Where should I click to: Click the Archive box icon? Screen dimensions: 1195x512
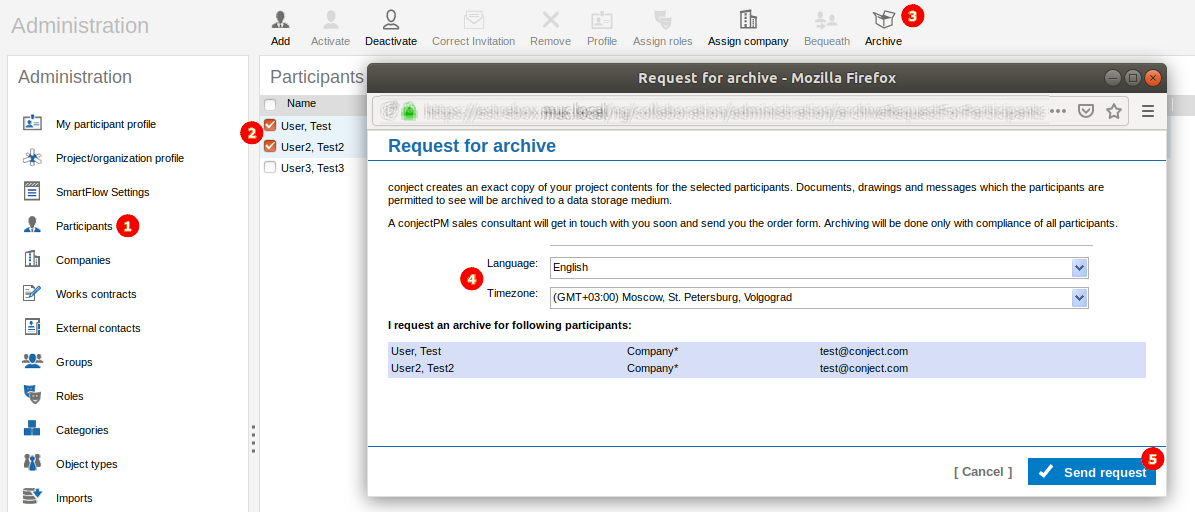coord(883,20)
